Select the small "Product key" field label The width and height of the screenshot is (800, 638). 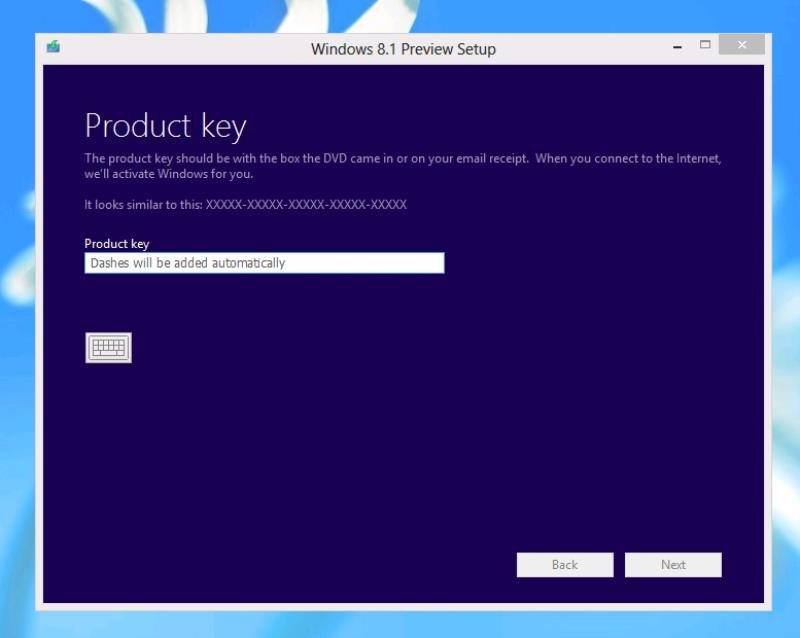click(x=116, y=244)
